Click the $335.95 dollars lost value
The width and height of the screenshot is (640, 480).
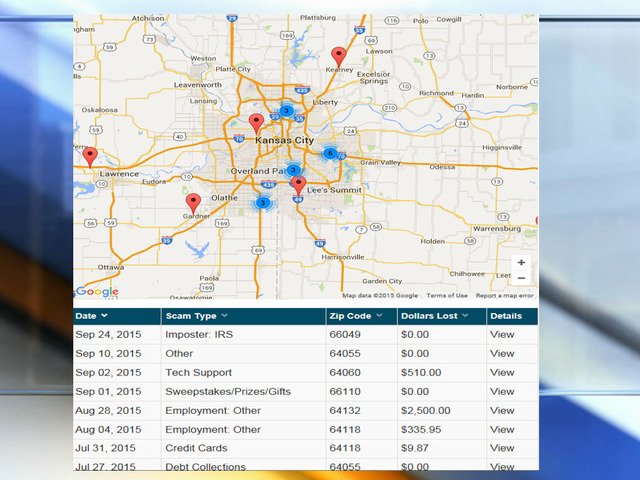coord(421,429)
